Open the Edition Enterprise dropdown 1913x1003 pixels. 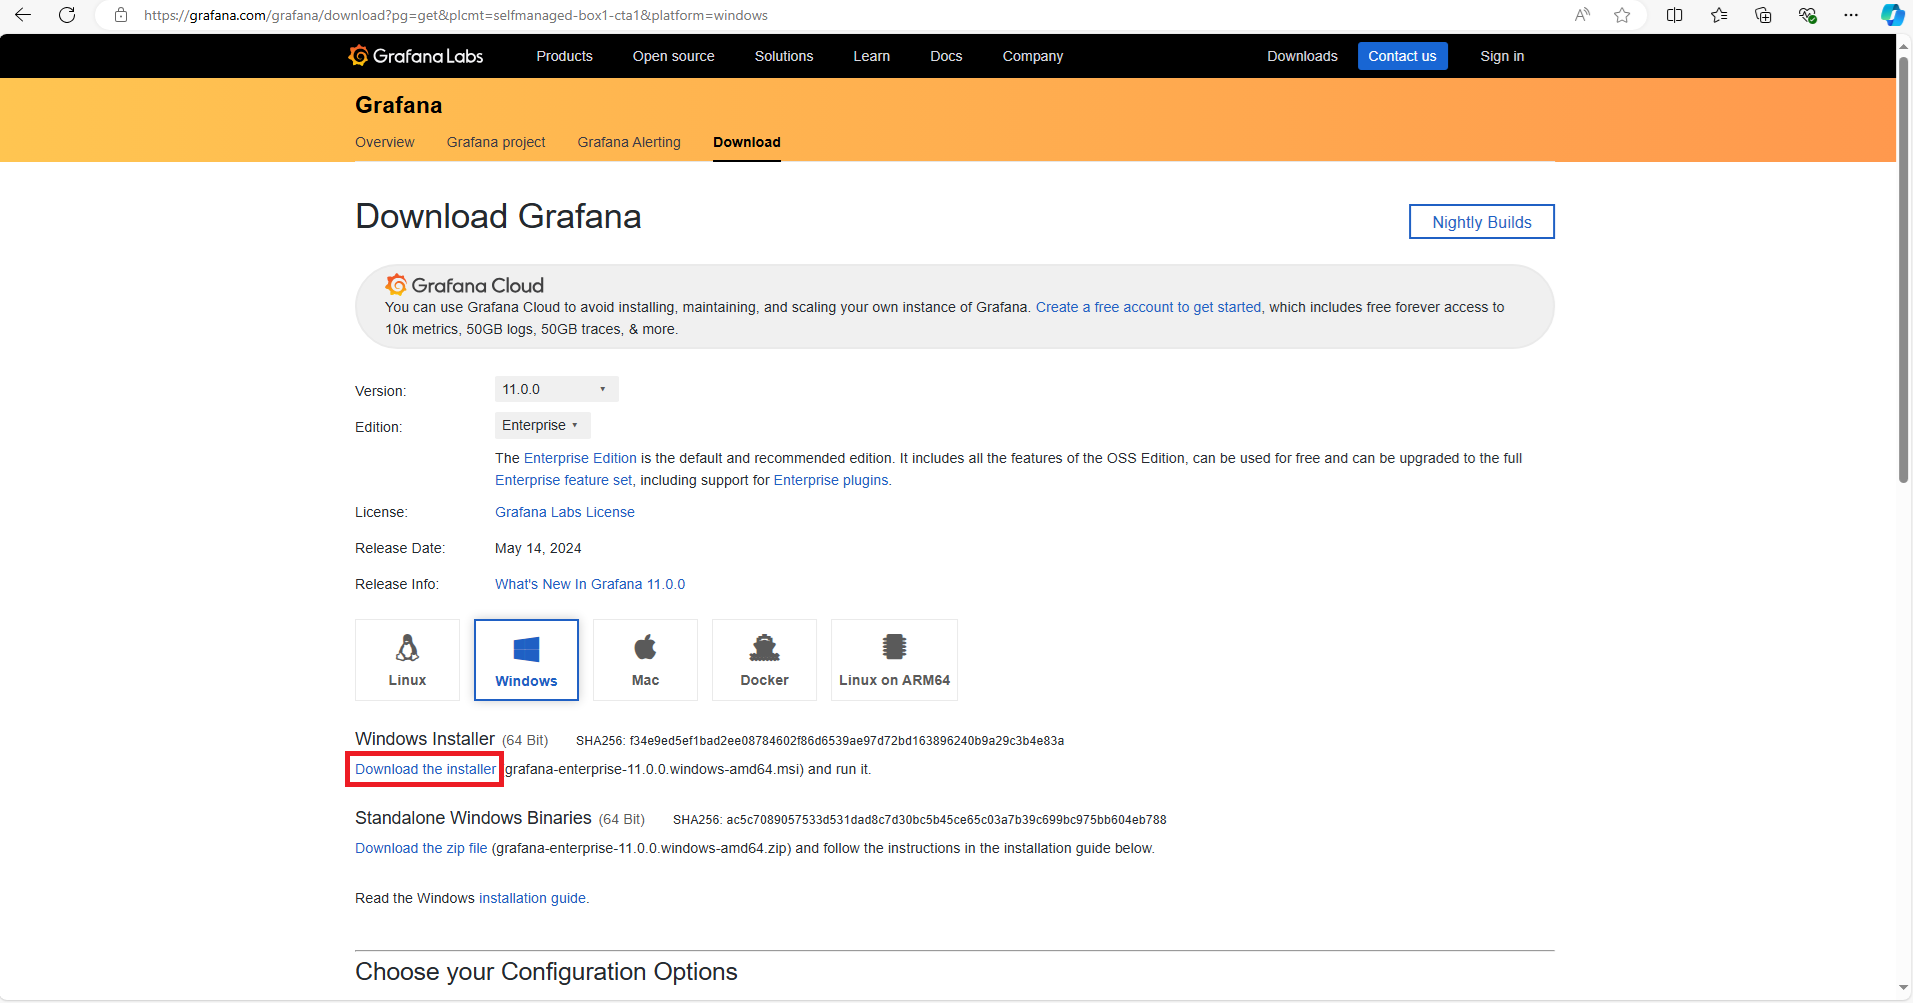tap(542, 425)
